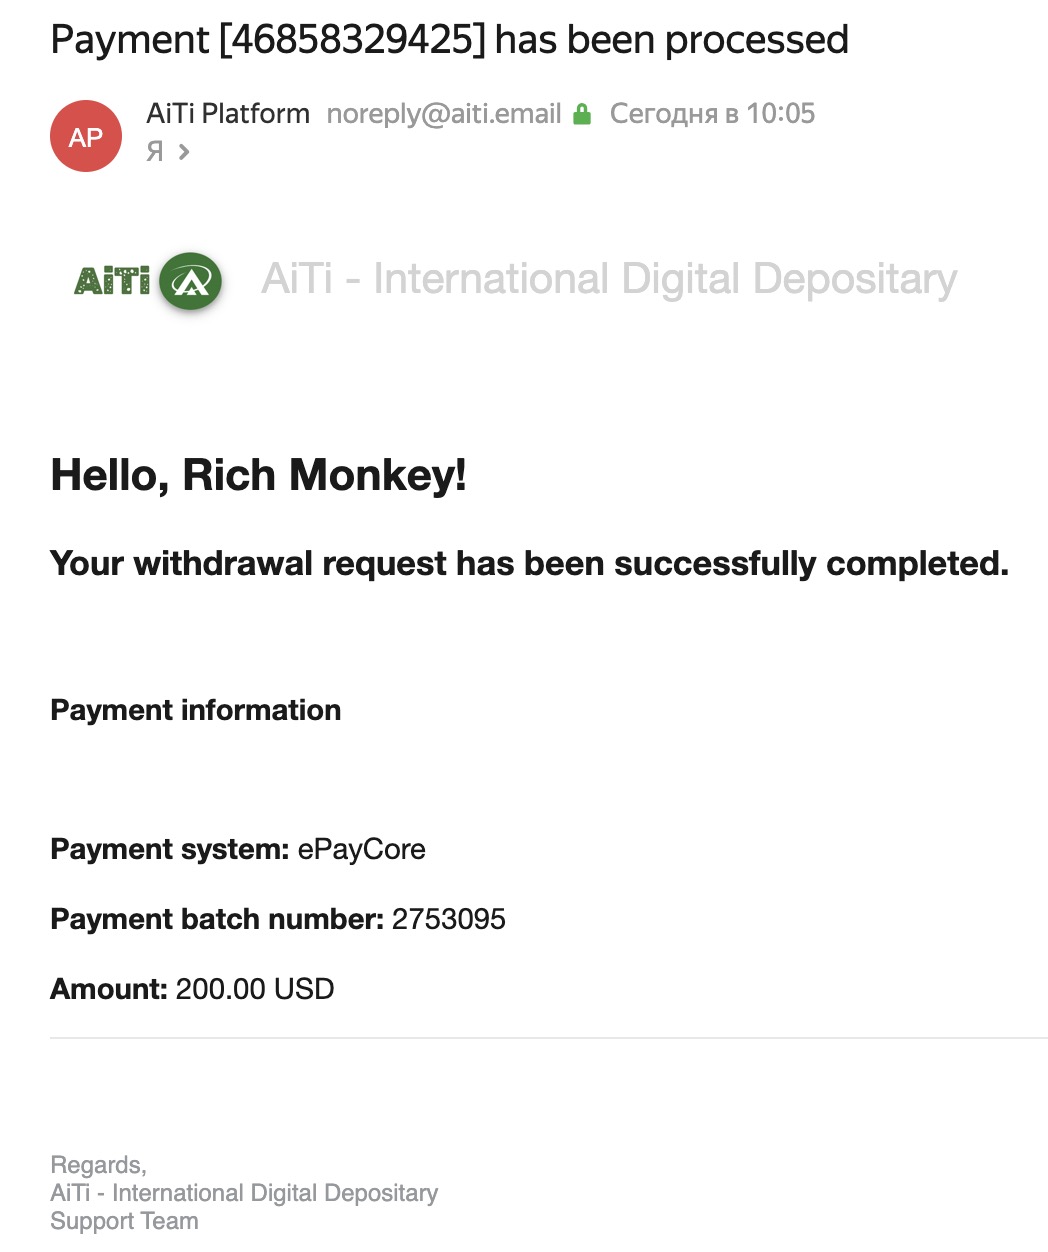
Task: Select the payment batch number 2753095
Action: coord(448,919)
